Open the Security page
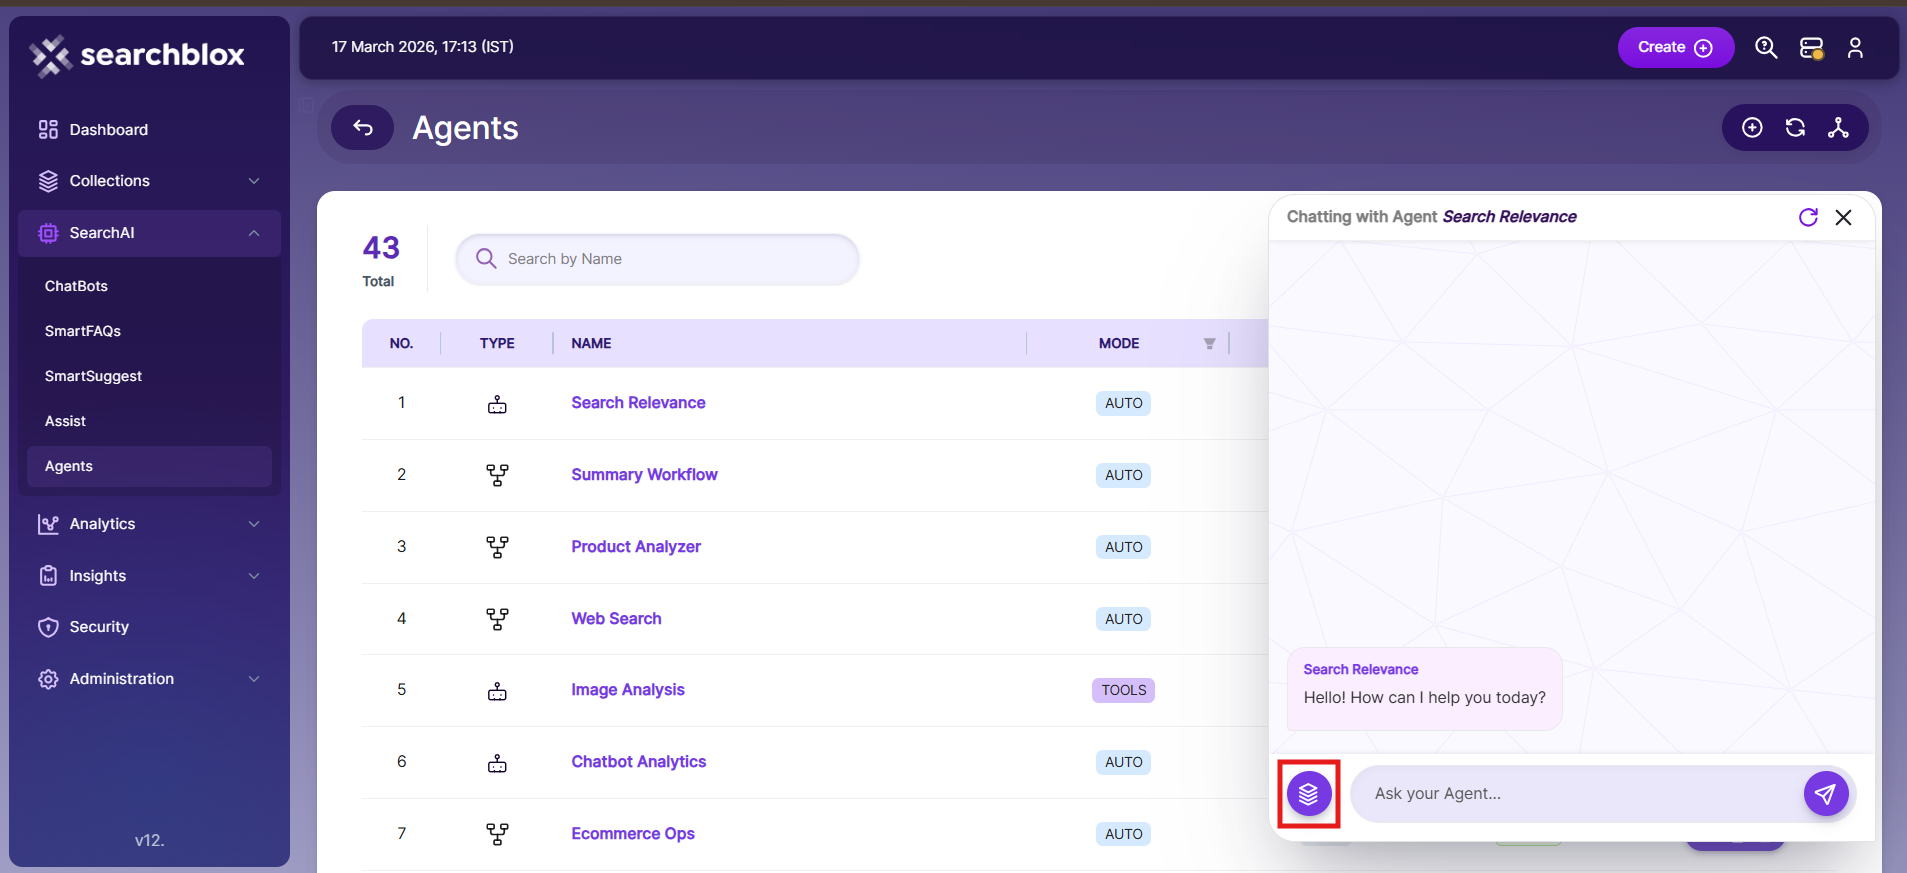Image resolution: width=1907 pixels, height=873 pixels. (99, 627)
